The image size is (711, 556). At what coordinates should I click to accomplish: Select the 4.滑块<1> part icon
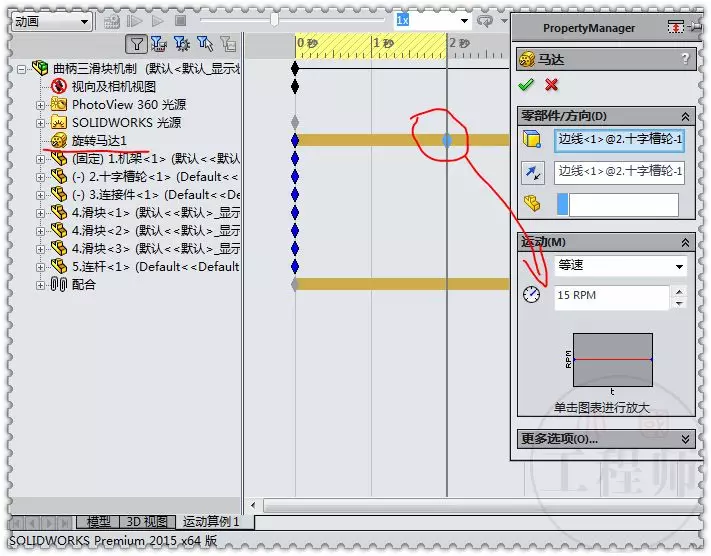(59, 212)
